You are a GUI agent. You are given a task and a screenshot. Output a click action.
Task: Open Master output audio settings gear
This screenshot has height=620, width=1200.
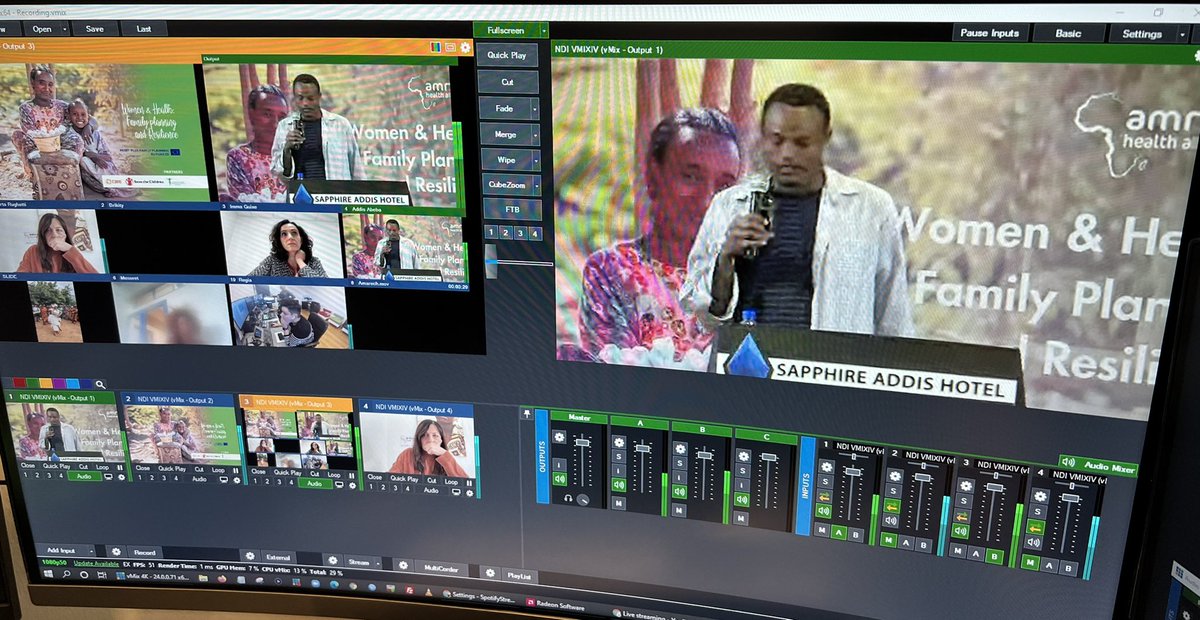(x=559, y=436)
